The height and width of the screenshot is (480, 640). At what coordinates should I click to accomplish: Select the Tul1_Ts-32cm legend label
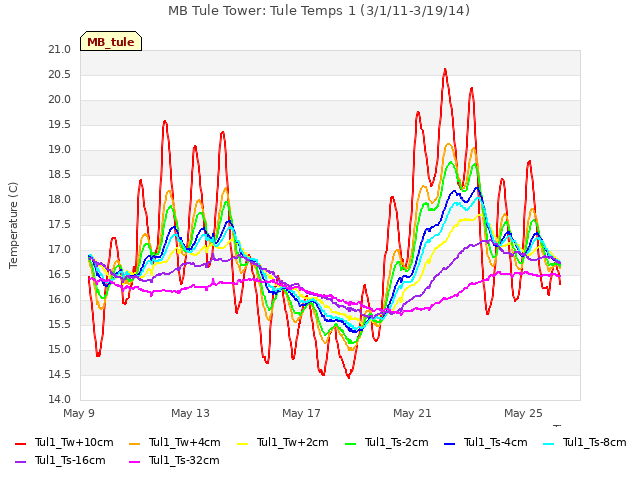184,460
